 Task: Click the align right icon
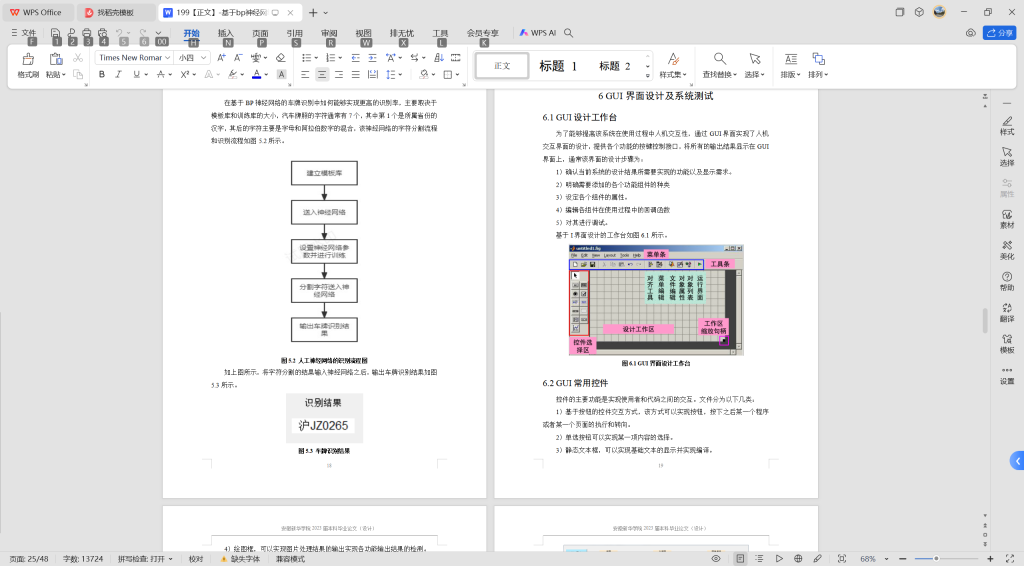[x=339, y=74]
